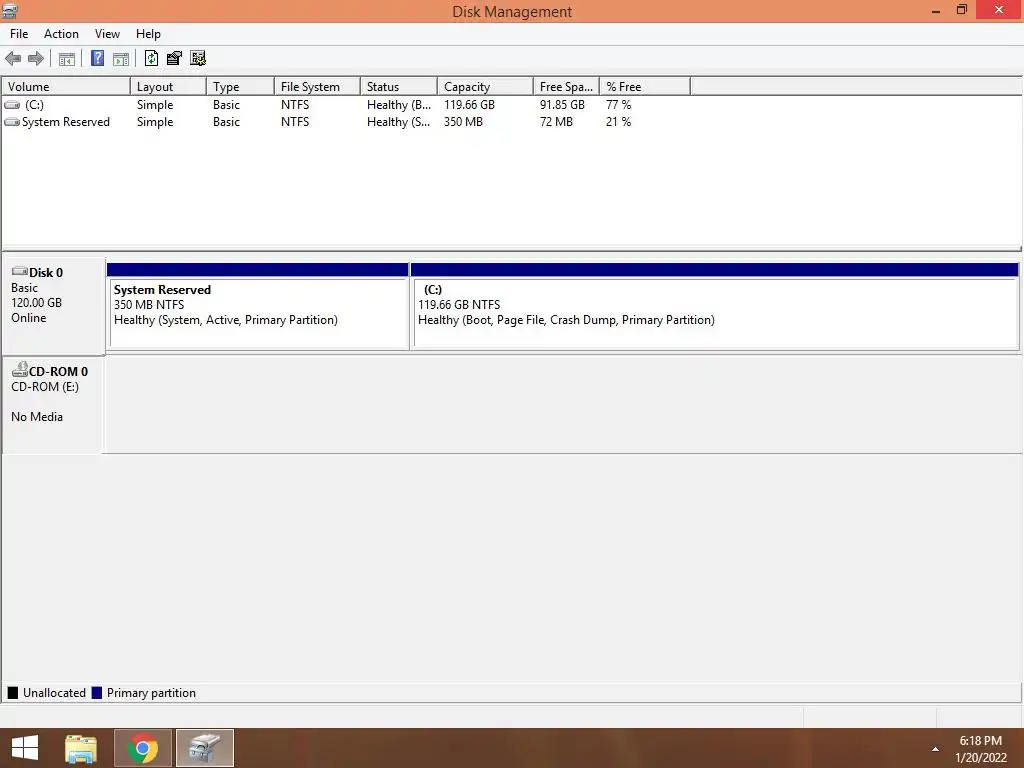1024x768 pixels.
Task: Sort by the Volume column header
Action: point(66,86)
